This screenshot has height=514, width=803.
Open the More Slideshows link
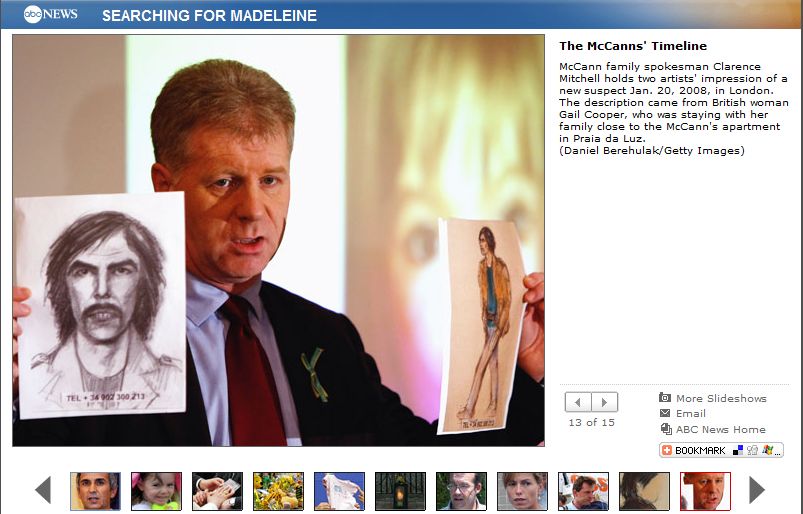(721, 398)
